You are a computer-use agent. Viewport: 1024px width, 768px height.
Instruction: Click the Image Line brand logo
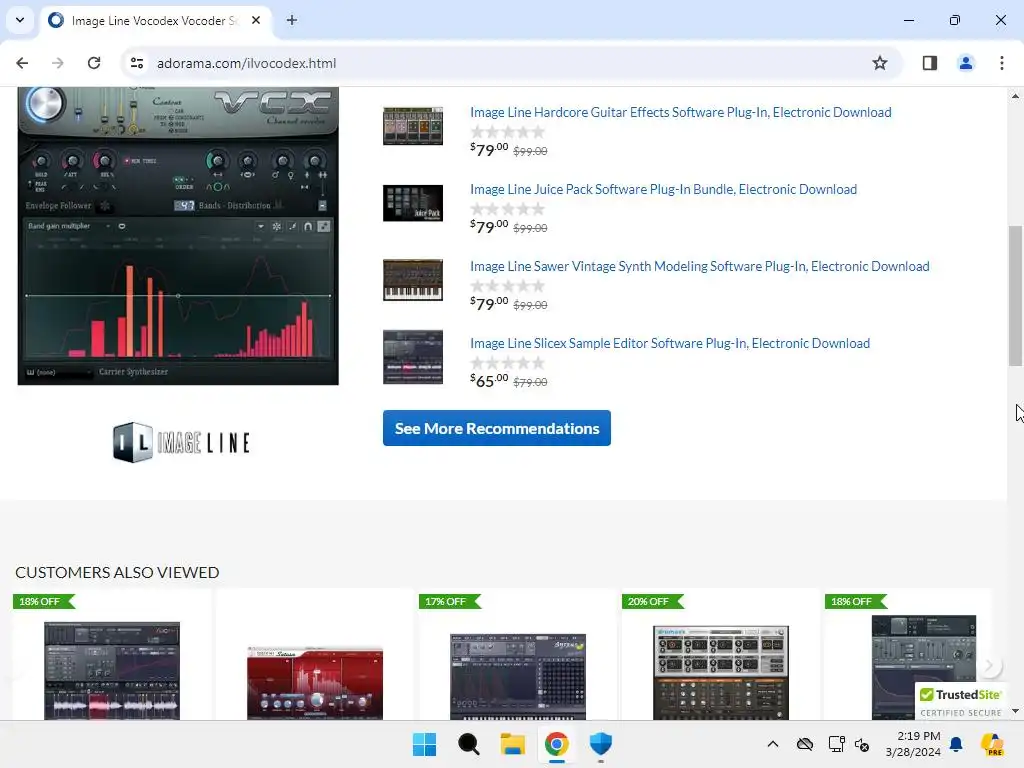click(181, 443)
